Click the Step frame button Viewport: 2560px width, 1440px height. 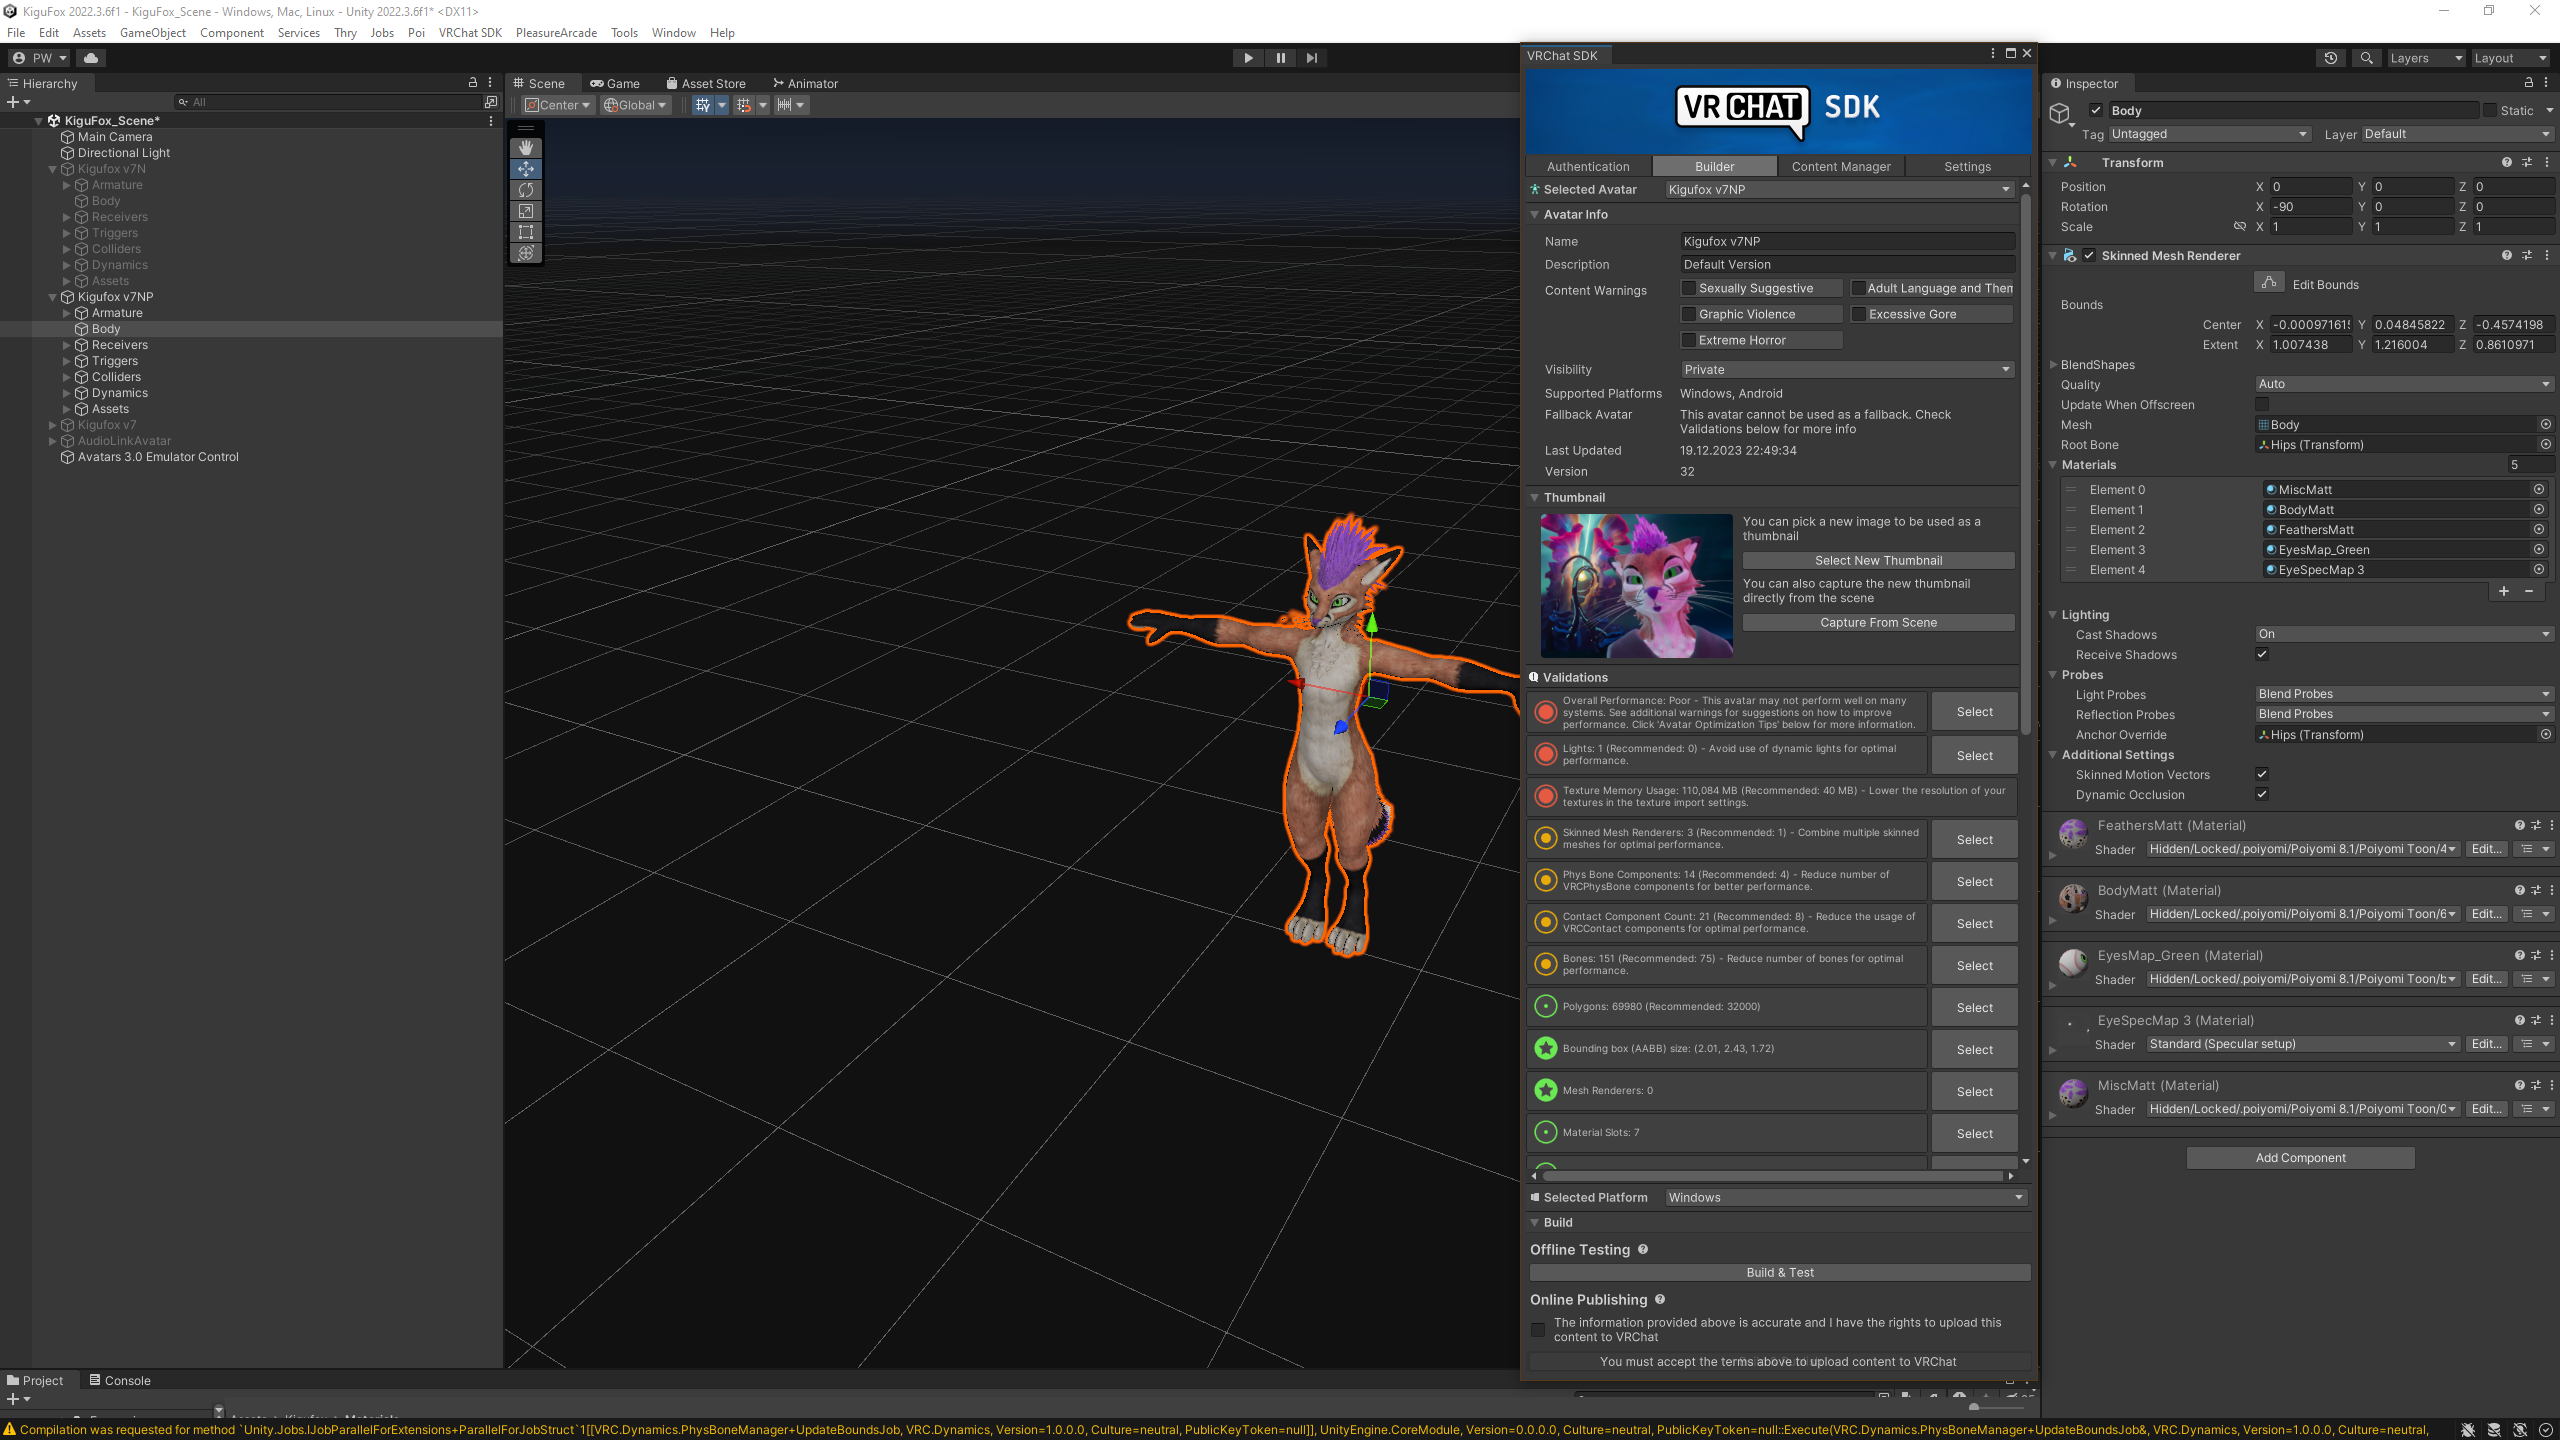point(1311,58)
